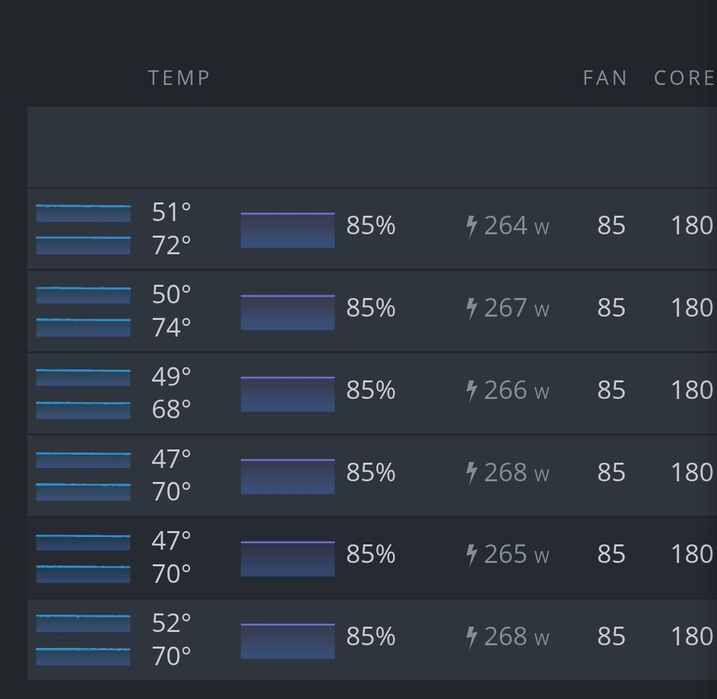717x699 pixels.
Task: Open the temperature graph beside 51°
Action: [83, 213]
